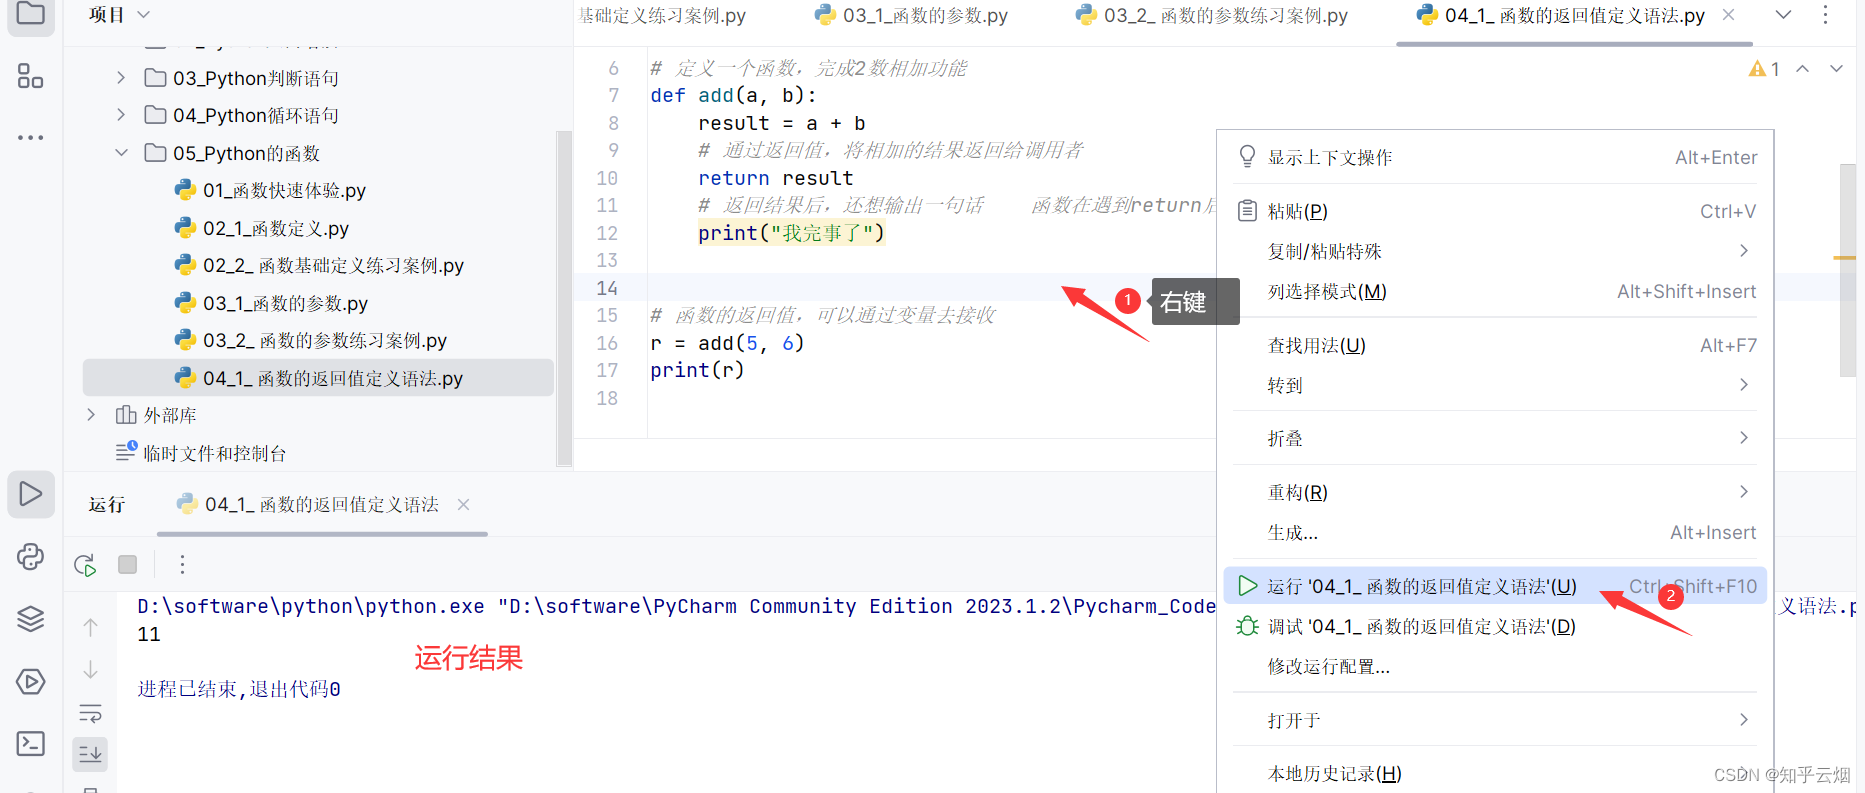The width and height of the screenshot is (1865, 793).
Task: Select 04_1_函数的返回值定义语法.py in project tree
Action: click(318, 378)
